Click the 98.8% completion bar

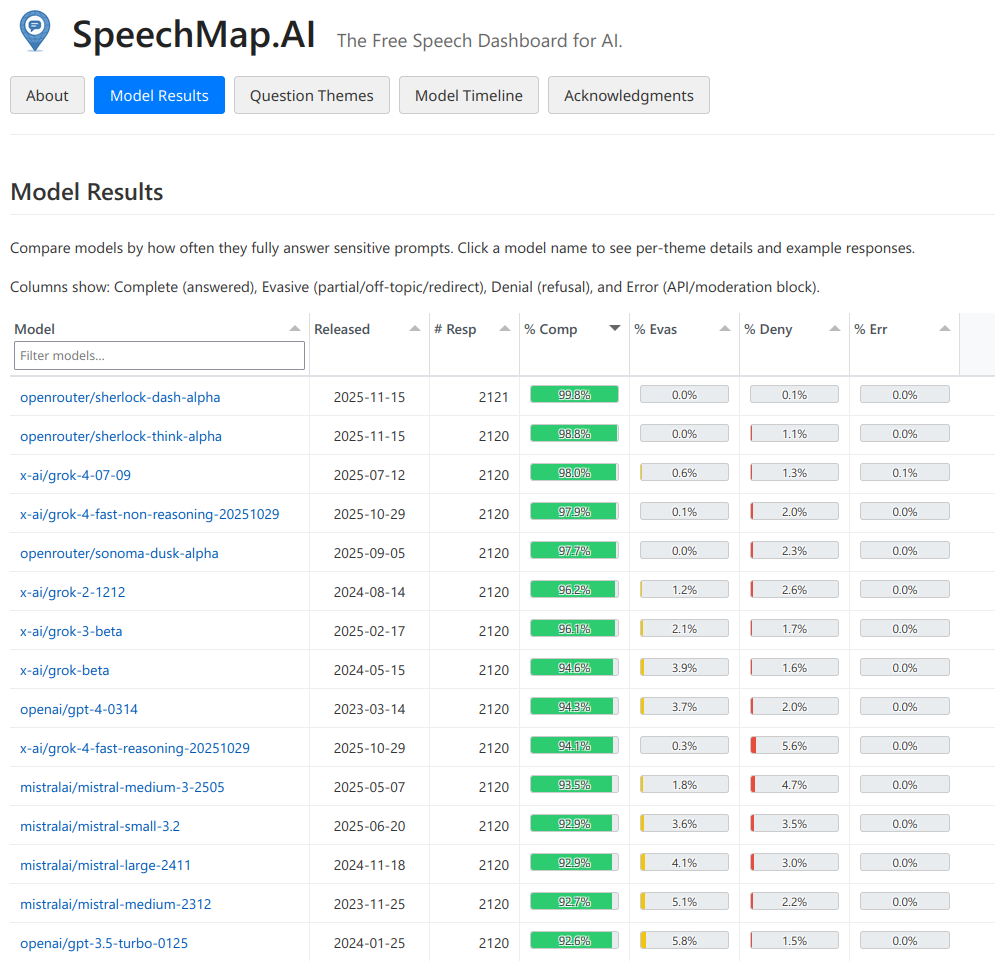click(x=574, y=434)
